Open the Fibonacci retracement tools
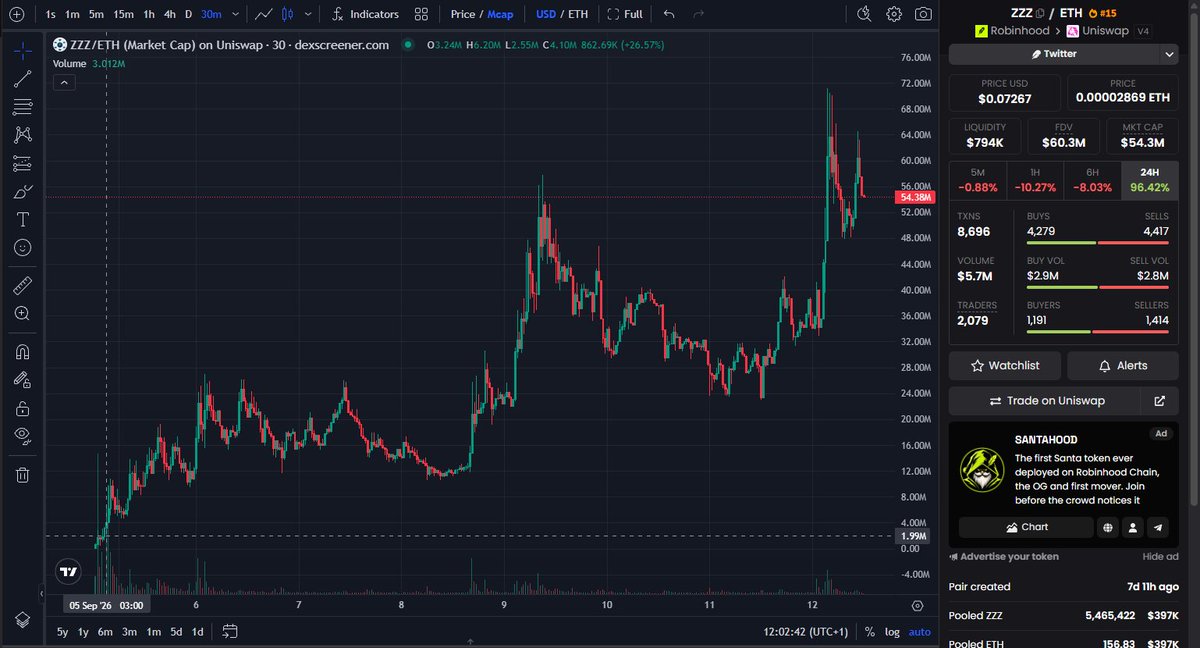The image size is (1200, 648). [x=23, y=107]
